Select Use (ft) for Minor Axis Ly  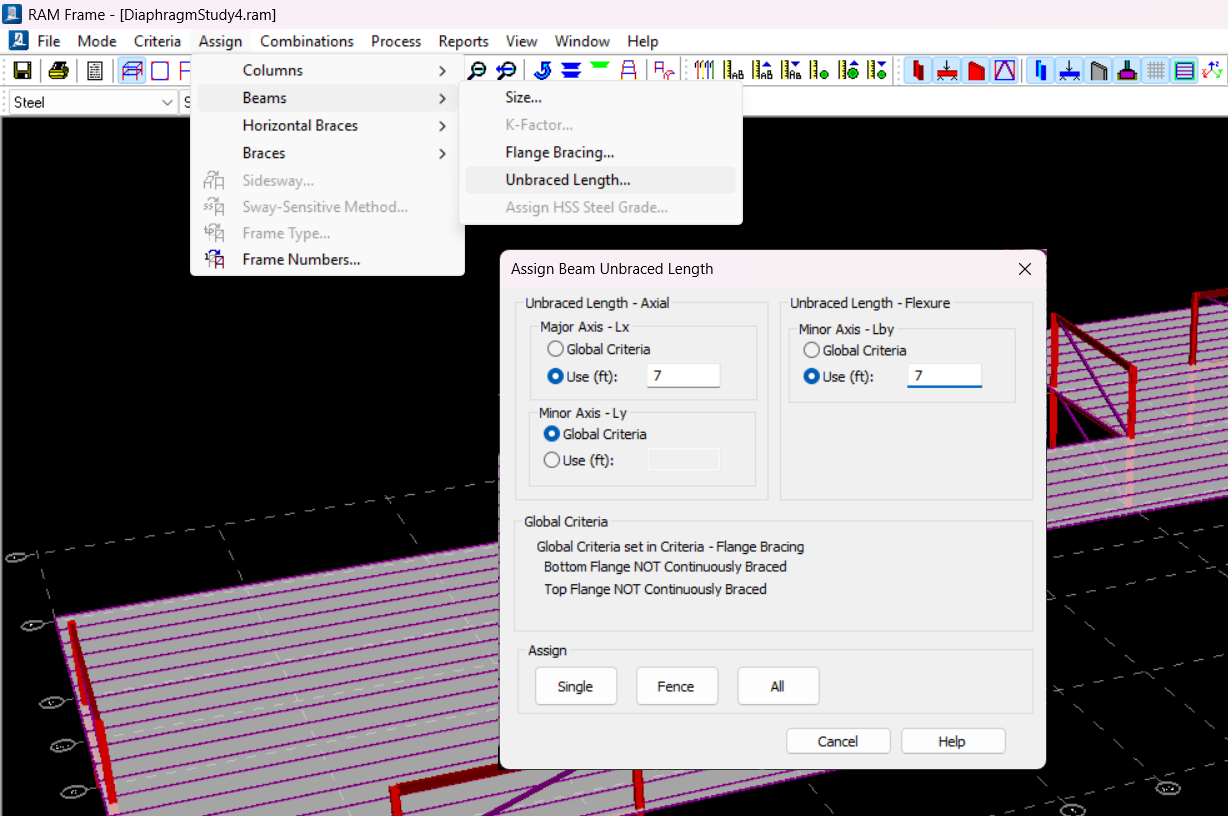553,460
